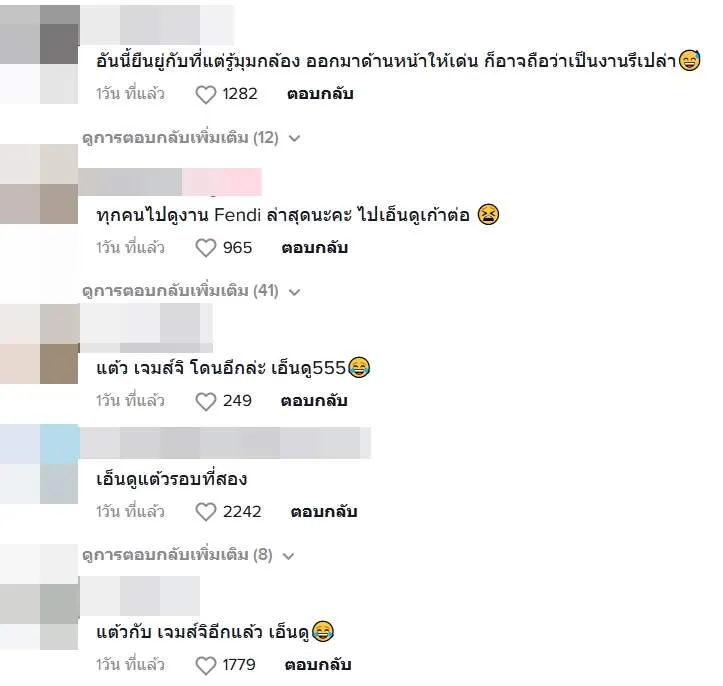723x686 pixels.
Task: Click chevron beside the (41) replies link
Action: 294,291
